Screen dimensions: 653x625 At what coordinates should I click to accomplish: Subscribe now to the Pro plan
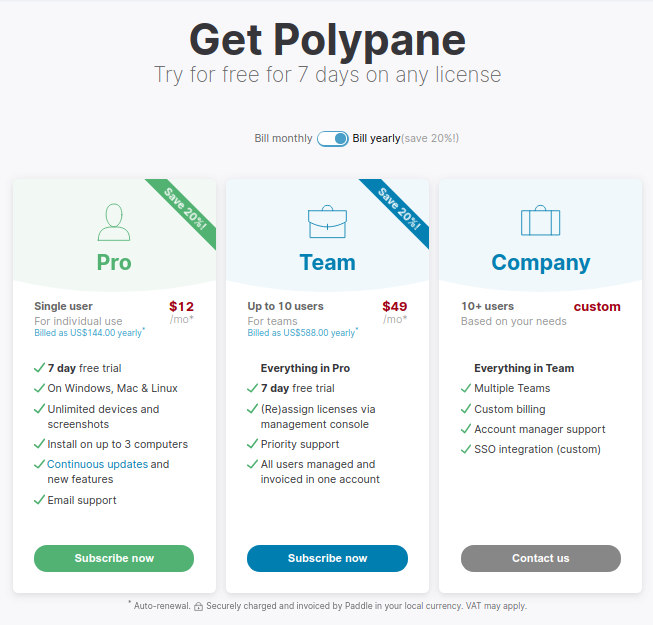(x=114, y=558)
